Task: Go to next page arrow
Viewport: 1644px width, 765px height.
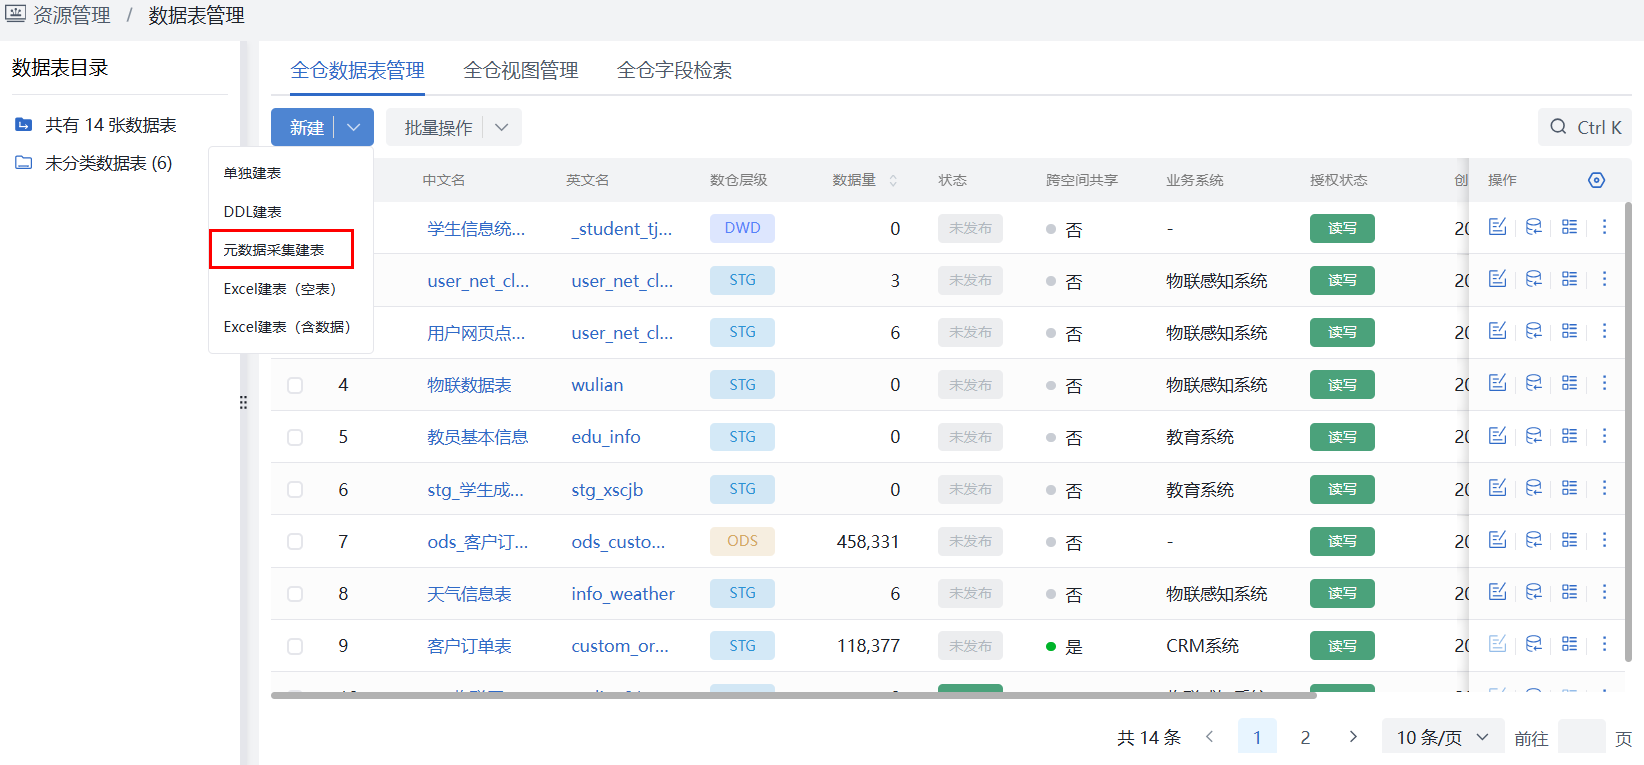Action: [1353, 737]
